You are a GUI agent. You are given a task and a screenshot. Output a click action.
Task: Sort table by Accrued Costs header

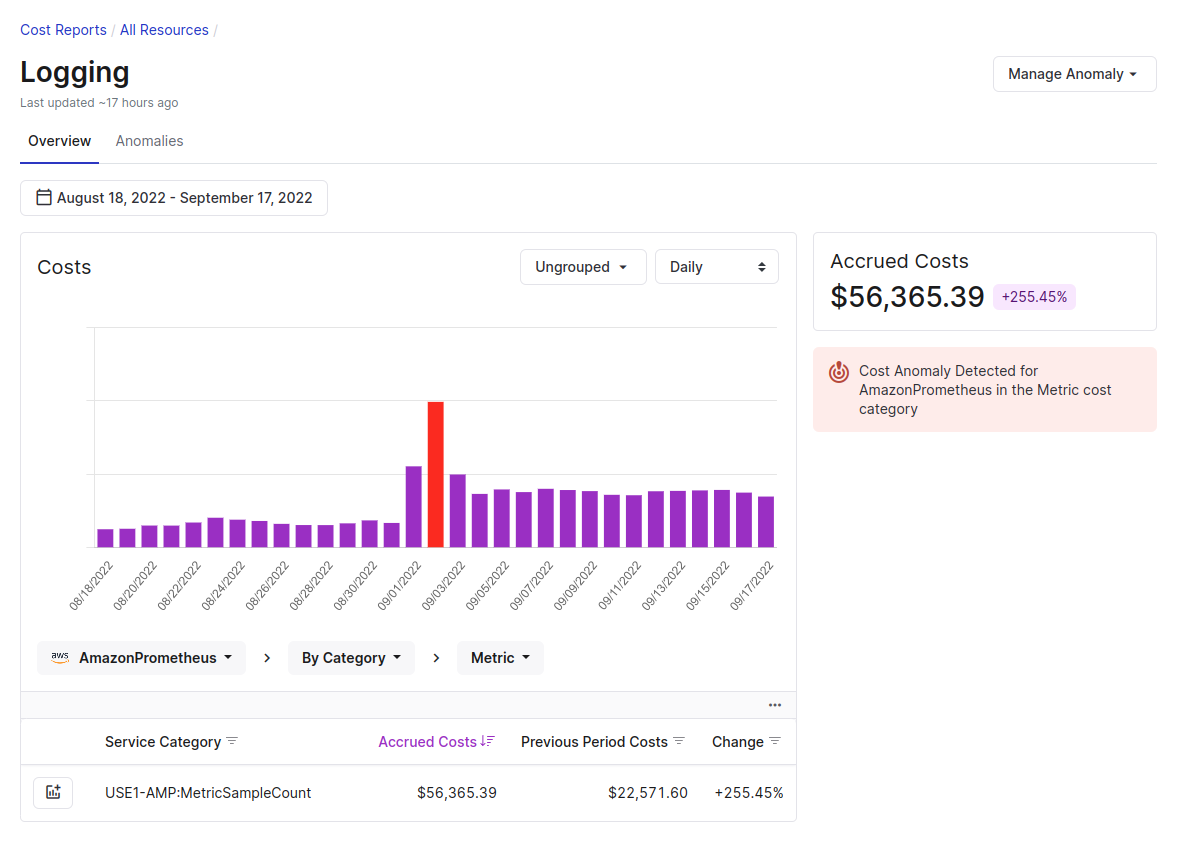427,742
